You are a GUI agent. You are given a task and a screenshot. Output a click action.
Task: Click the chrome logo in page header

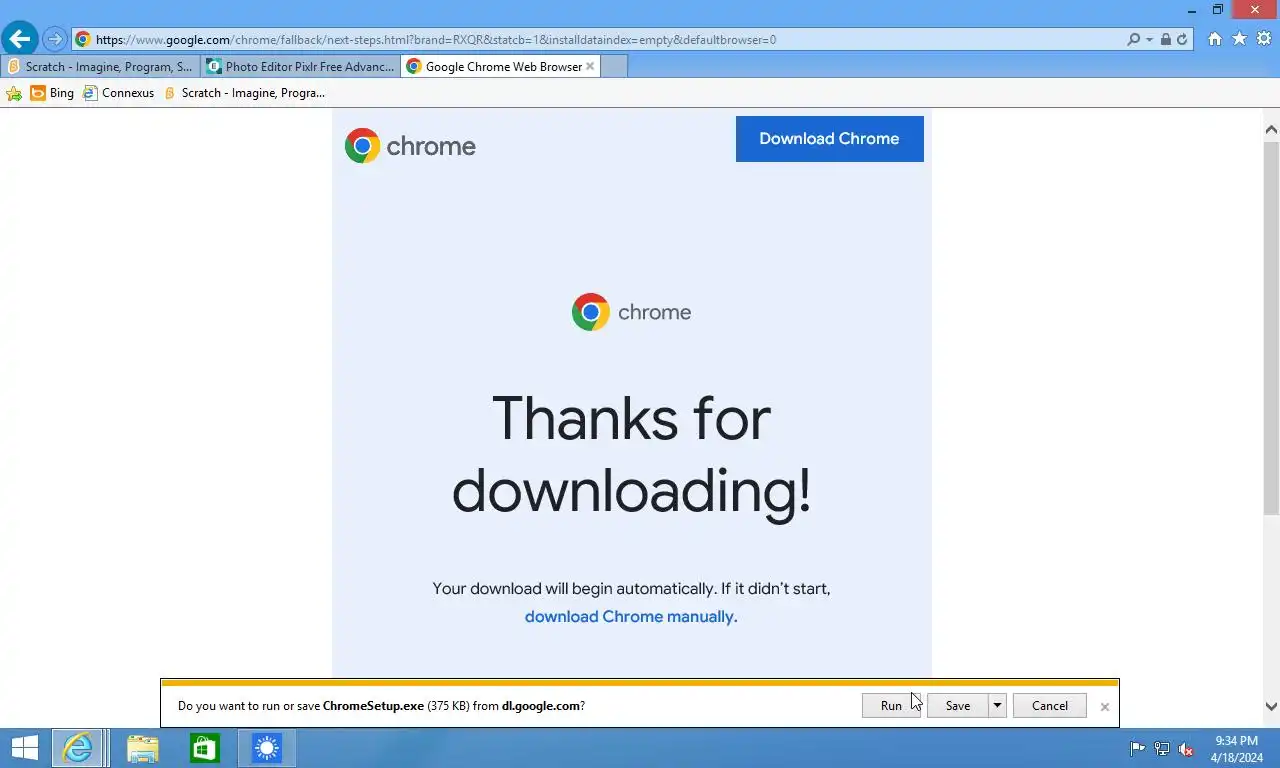tap(410, 146)
